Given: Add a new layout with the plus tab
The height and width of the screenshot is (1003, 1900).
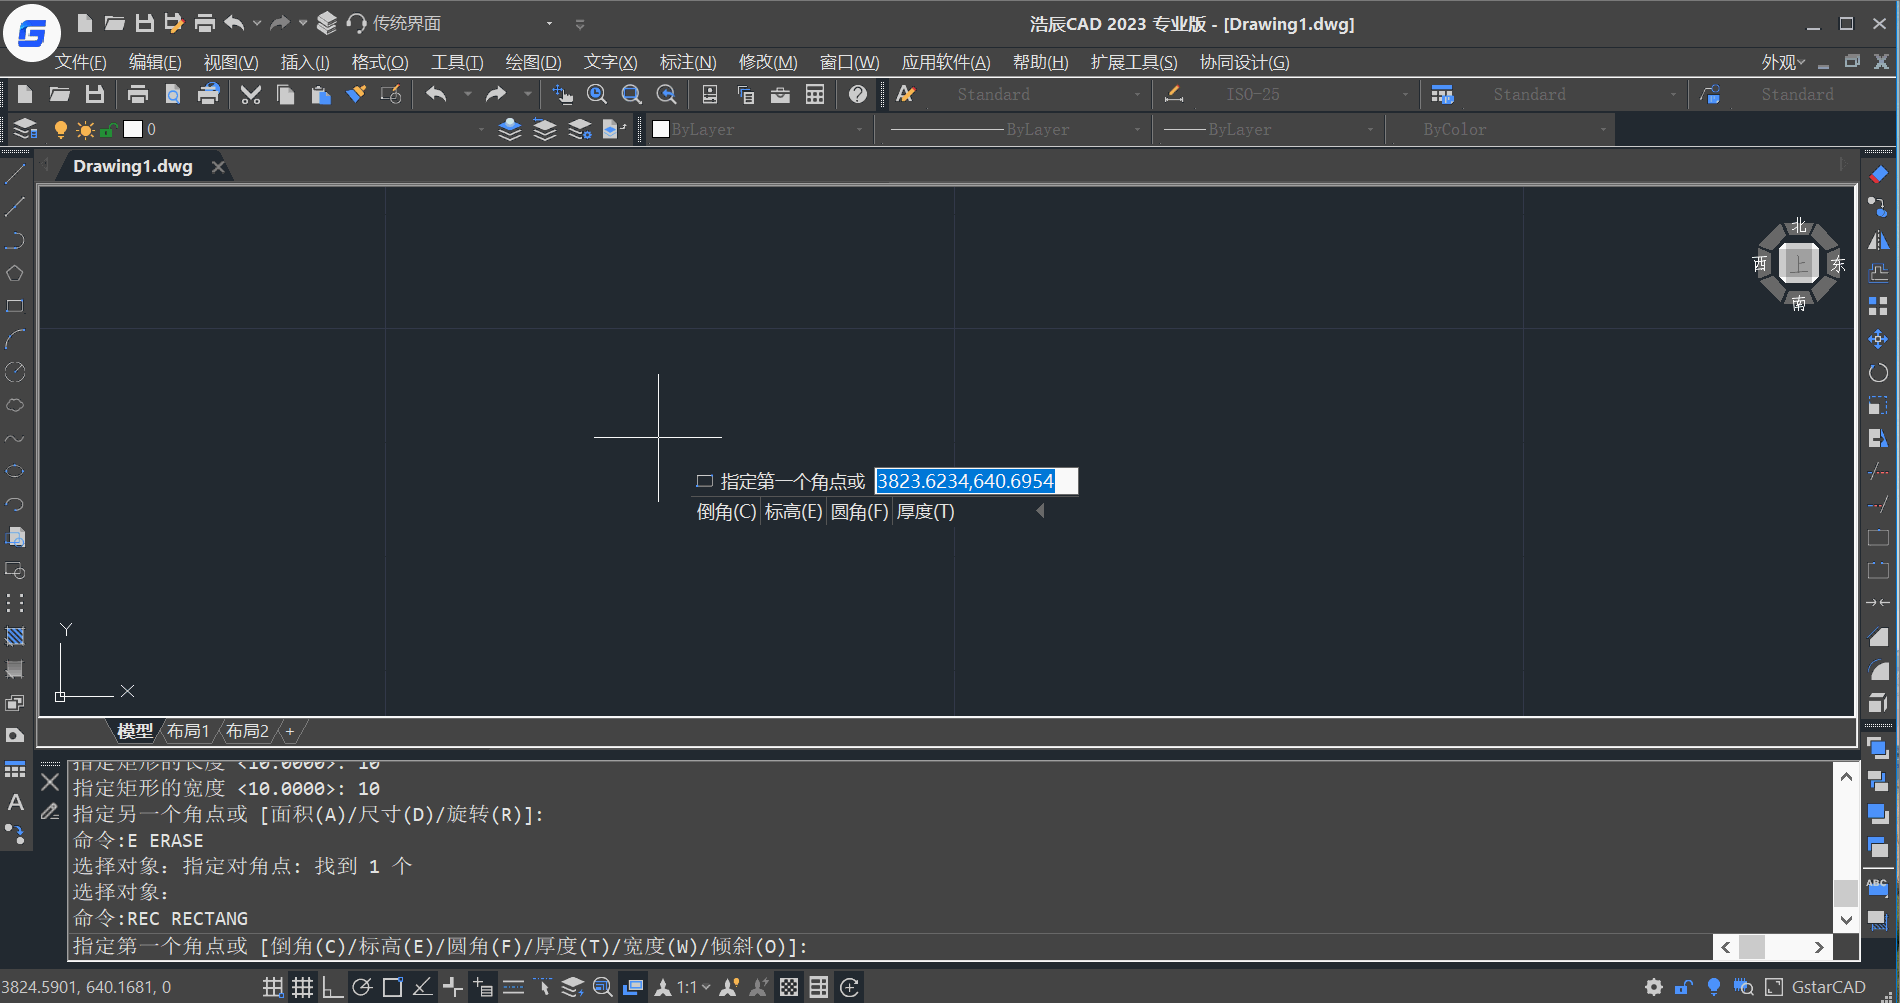Looking at the screenshot, I should 290,731.
